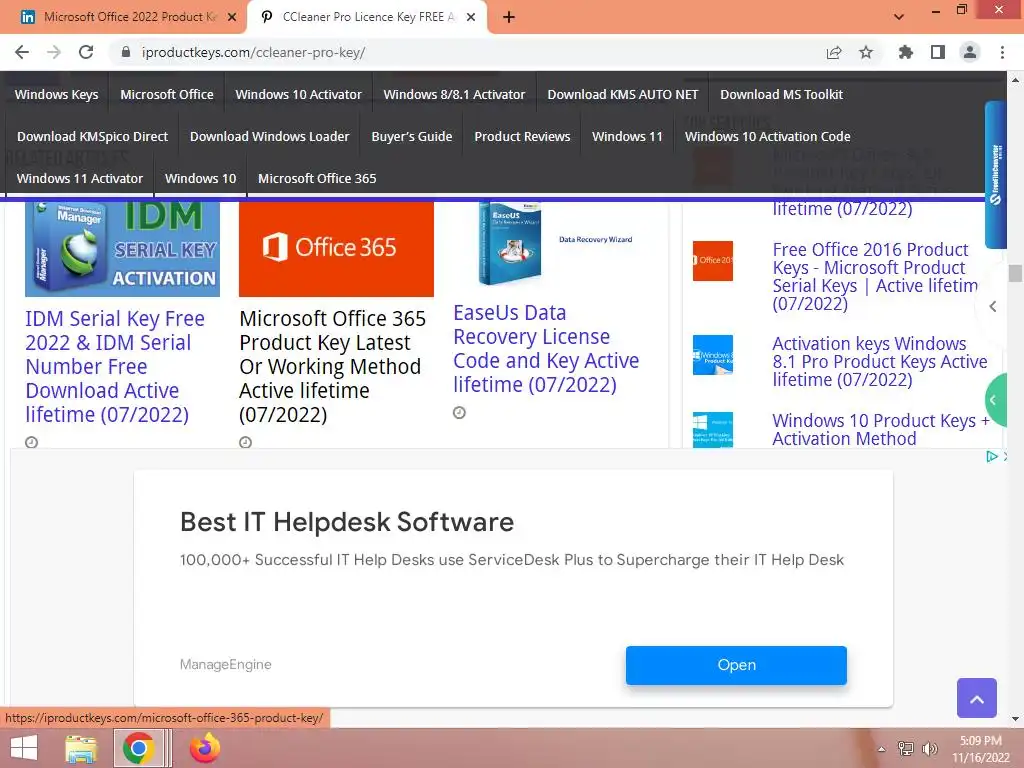This screenshot has height=768, width=1024.
Task: Expand the white side arrow panel
Action: (993, 306)
